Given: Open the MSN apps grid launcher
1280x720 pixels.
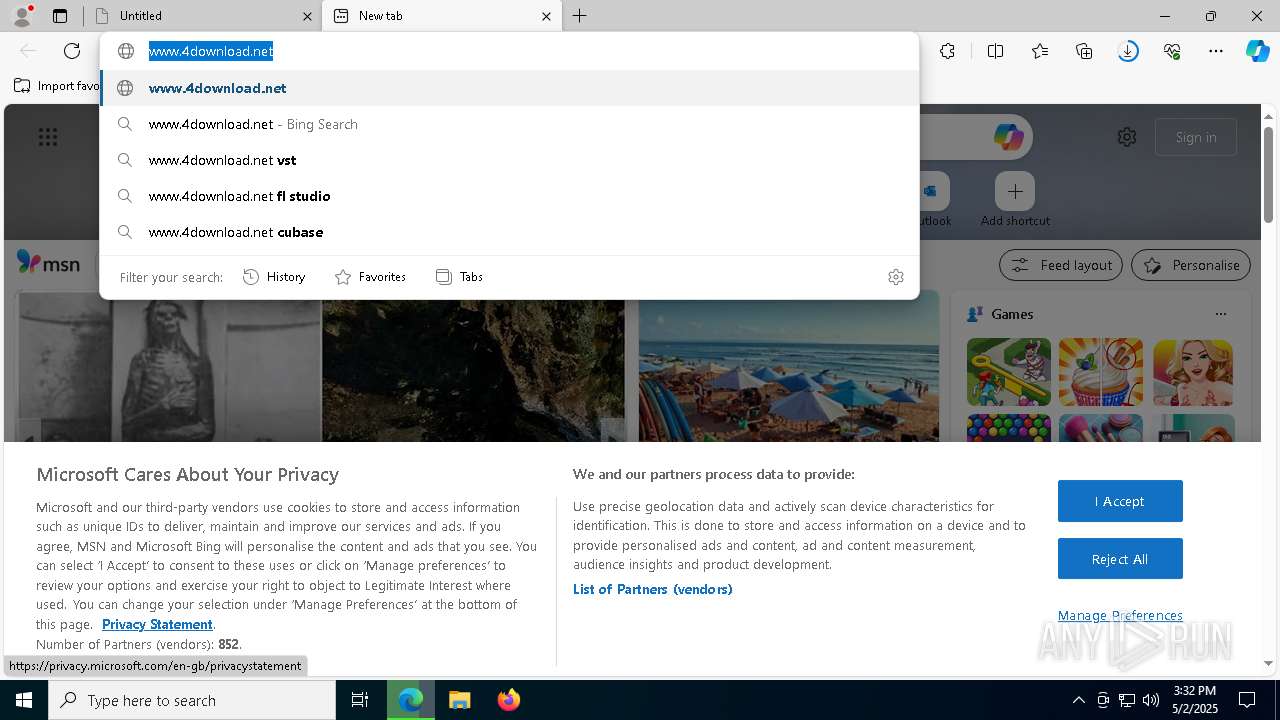Looking at the screenshot, I should [x=48, y=137].
